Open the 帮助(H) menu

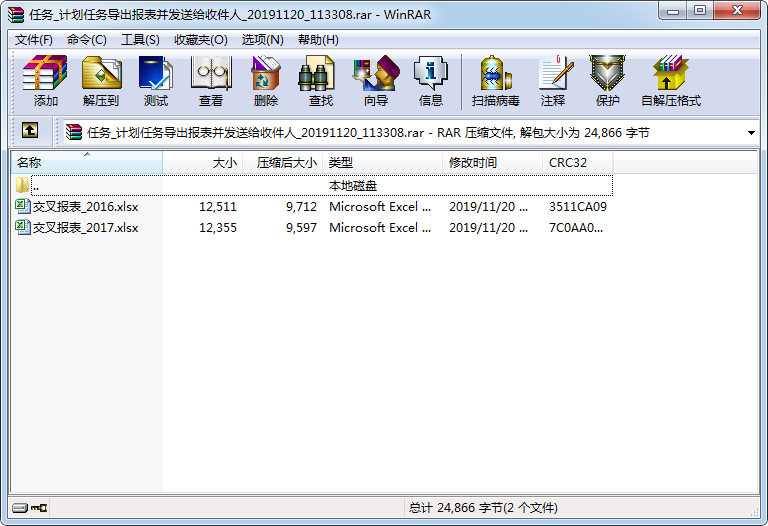[318, 40]
